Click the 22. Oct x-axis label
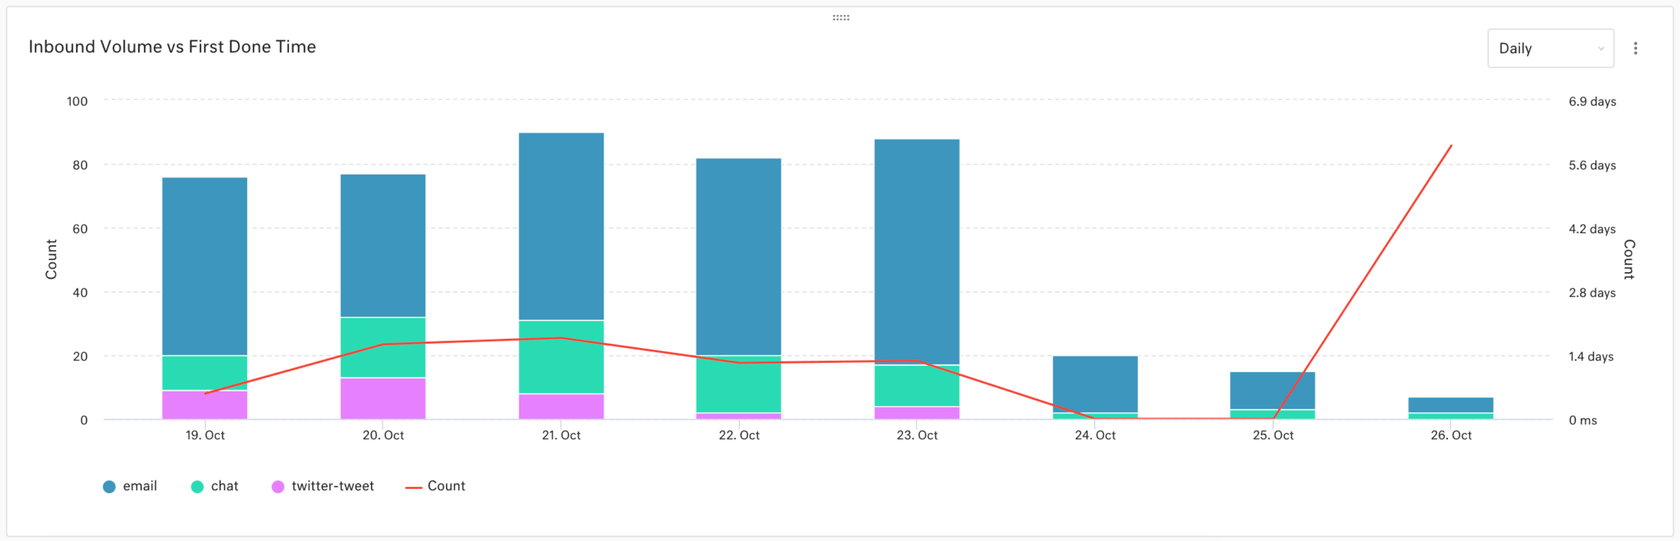Viewport: 1680px width, 541px height. [739, 435]
